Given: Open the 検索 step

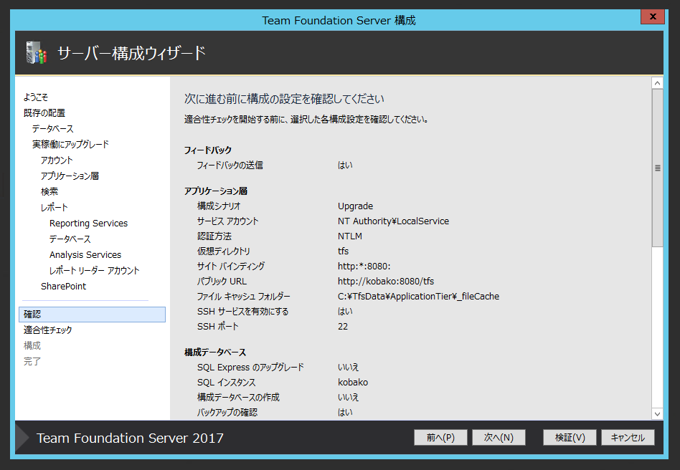Looking at the screenshot, I should point(49,192).
